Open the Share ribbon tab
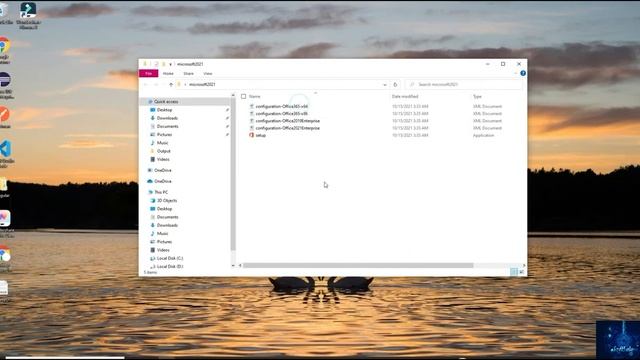Screen dimensions: 640x360 (189, 73)
